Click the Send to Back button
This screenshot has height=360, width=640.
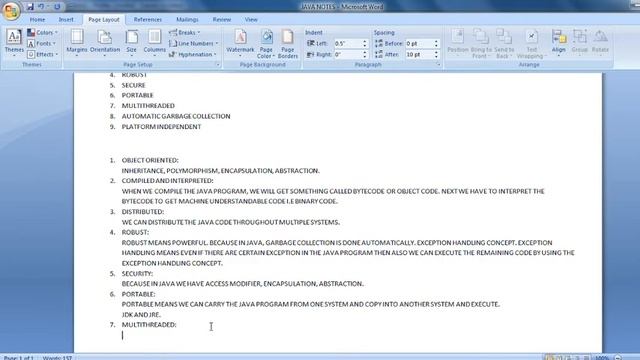click(504, 43)
